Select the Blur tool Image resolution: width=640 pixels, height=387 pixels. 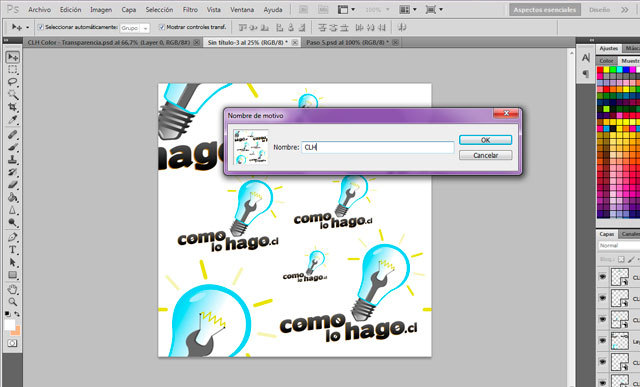point(13,210)
